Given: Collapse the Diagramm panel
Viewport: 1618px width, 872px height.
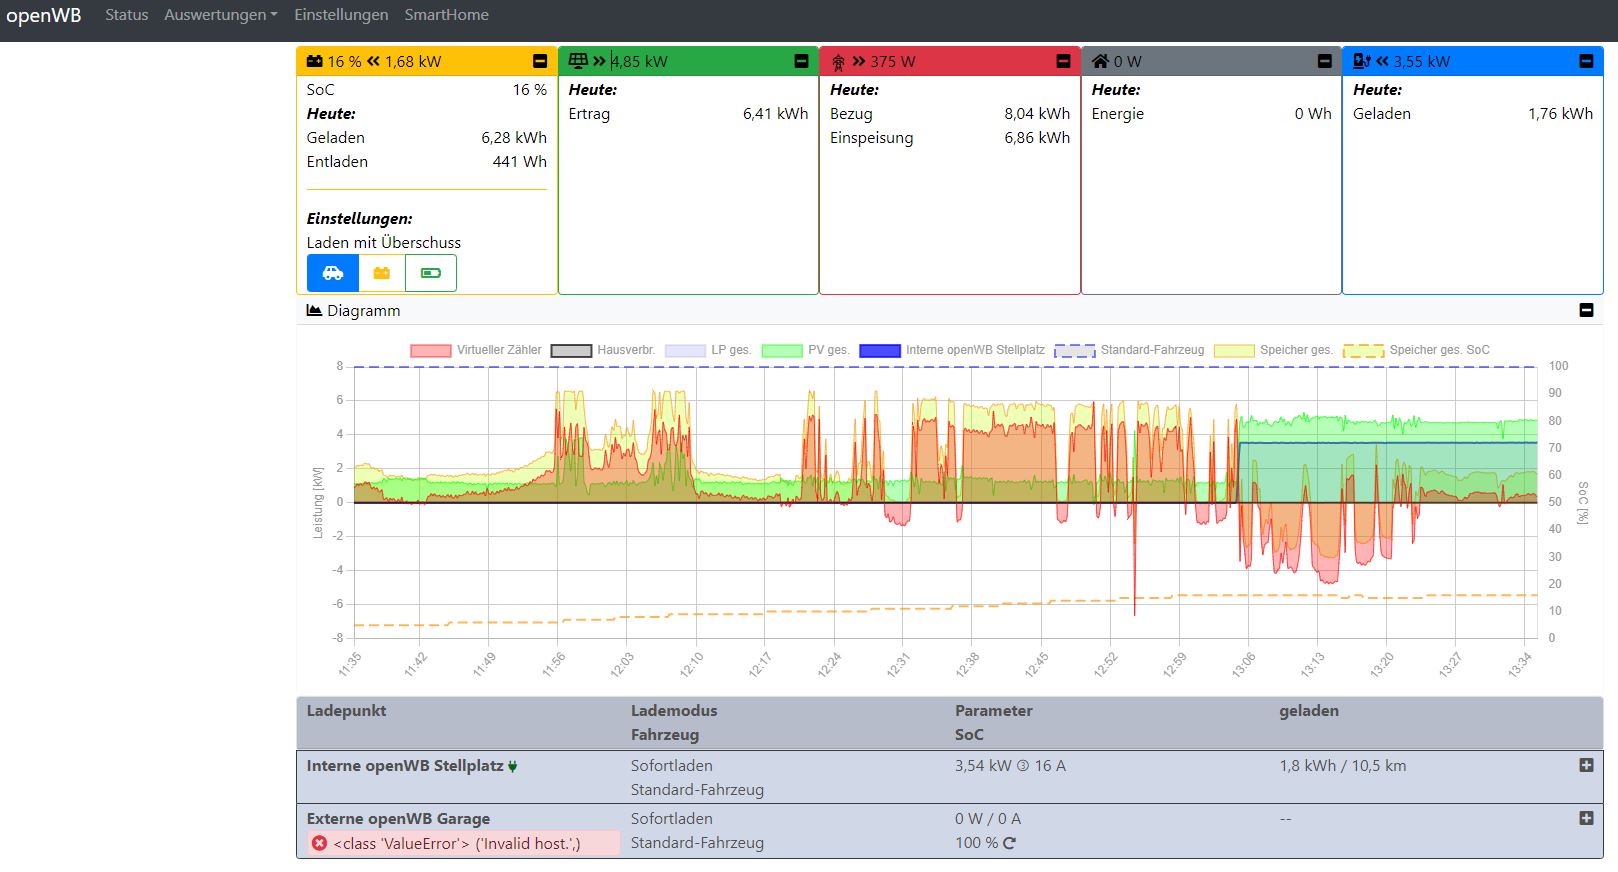Looking at the screenshot, I should [1586, 310].
